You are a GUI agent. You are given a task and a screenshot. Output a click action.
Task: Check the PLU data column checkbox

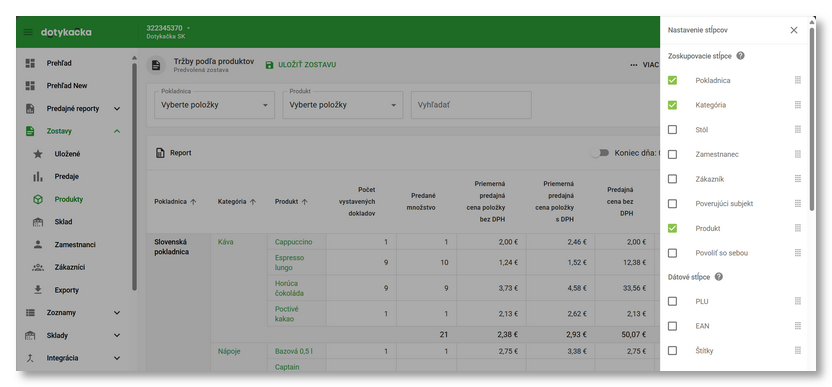672,302
